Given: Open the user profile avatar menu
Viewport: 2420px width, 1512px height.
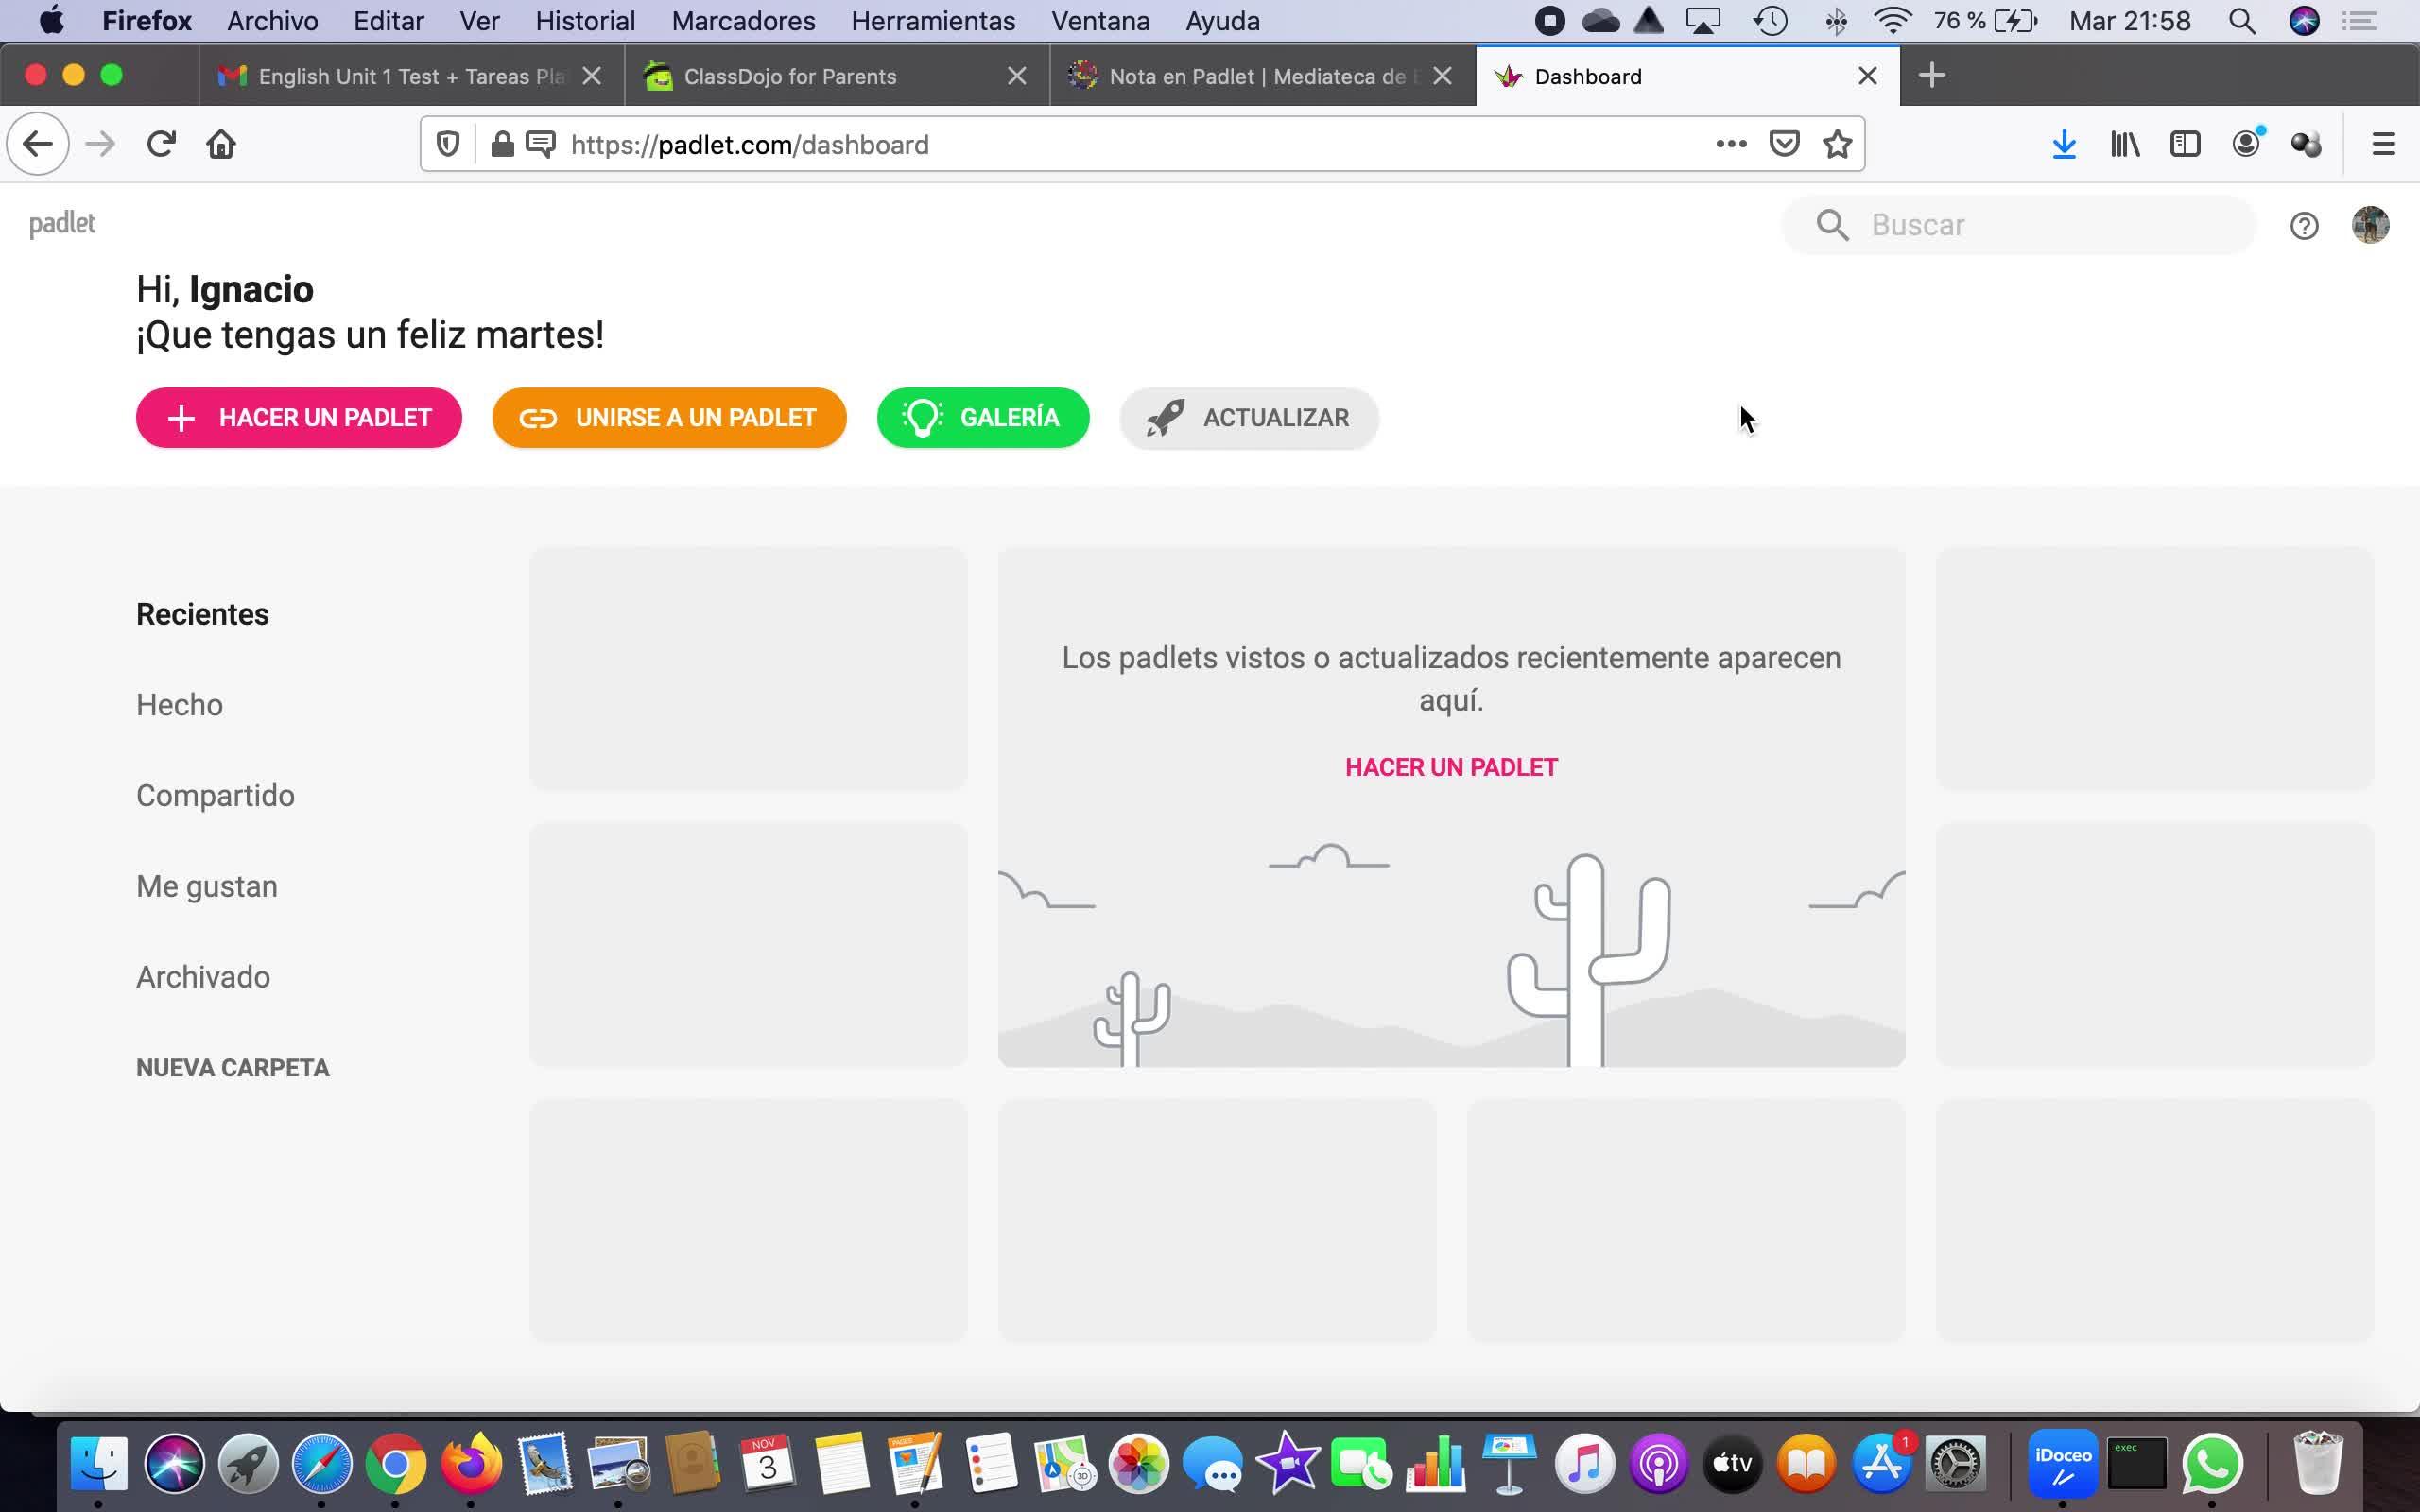Looking at the screenshot, I should (x=2369, y=225).
